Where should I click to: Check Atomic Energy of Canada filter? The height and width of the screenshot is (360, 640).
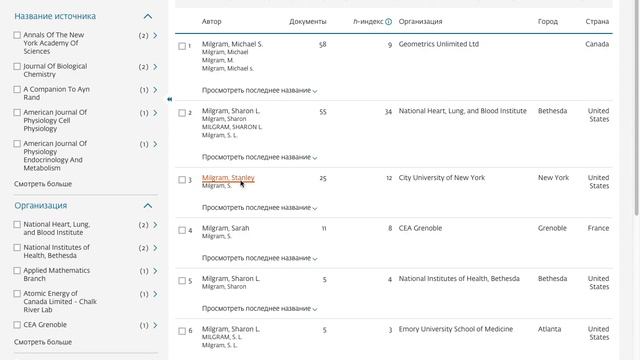(x=17, y=293)
